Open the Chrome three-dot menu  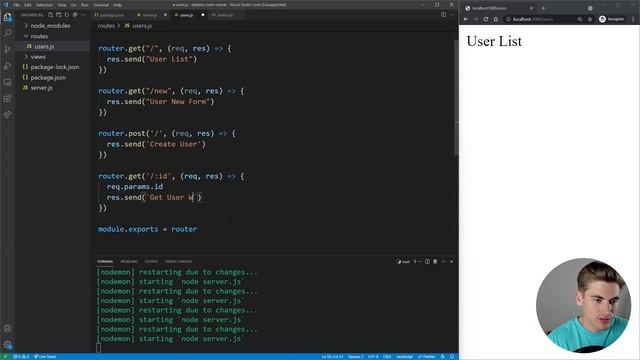(x=633, y=19)
